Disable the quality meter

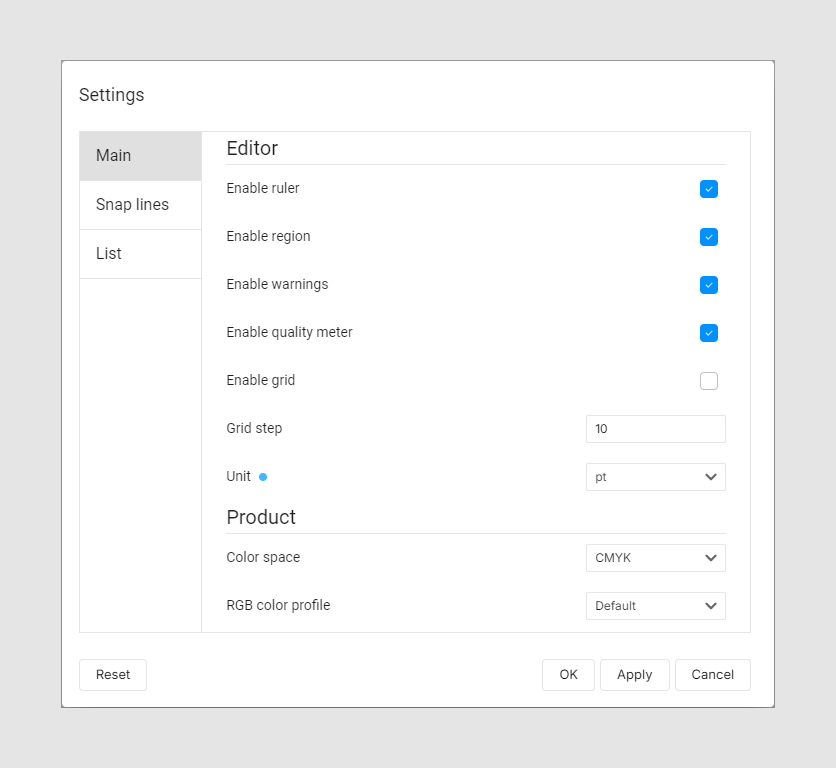point(709,333)
